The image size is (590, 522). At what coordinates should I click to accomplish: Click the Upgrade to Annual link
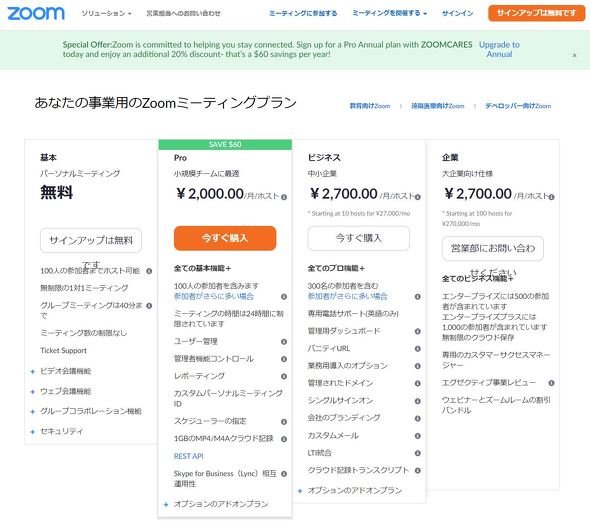499,49
